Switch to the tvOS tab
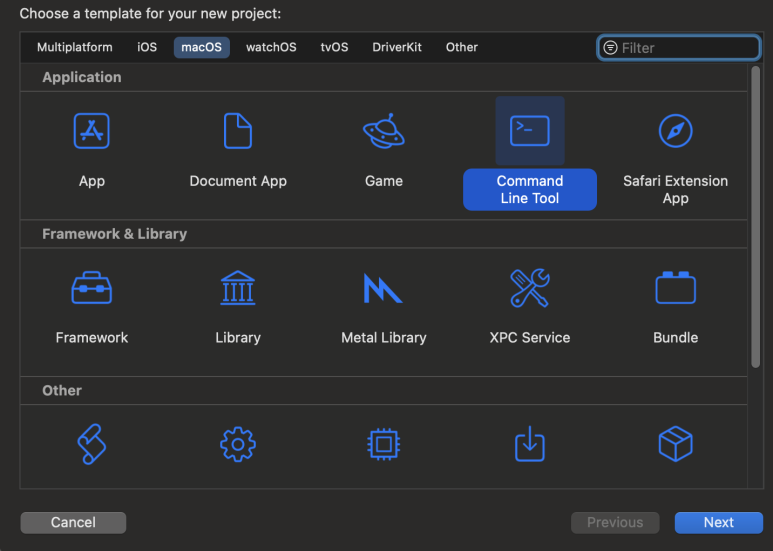The width and height of the screenshot is (773, 551). click(334, 47)
